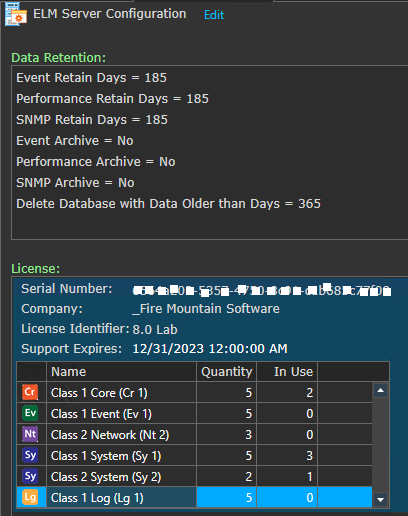The image size is (408, 516).
Task: Select the Class 2 Network (Nt 2) row
Action: [194, 434]
